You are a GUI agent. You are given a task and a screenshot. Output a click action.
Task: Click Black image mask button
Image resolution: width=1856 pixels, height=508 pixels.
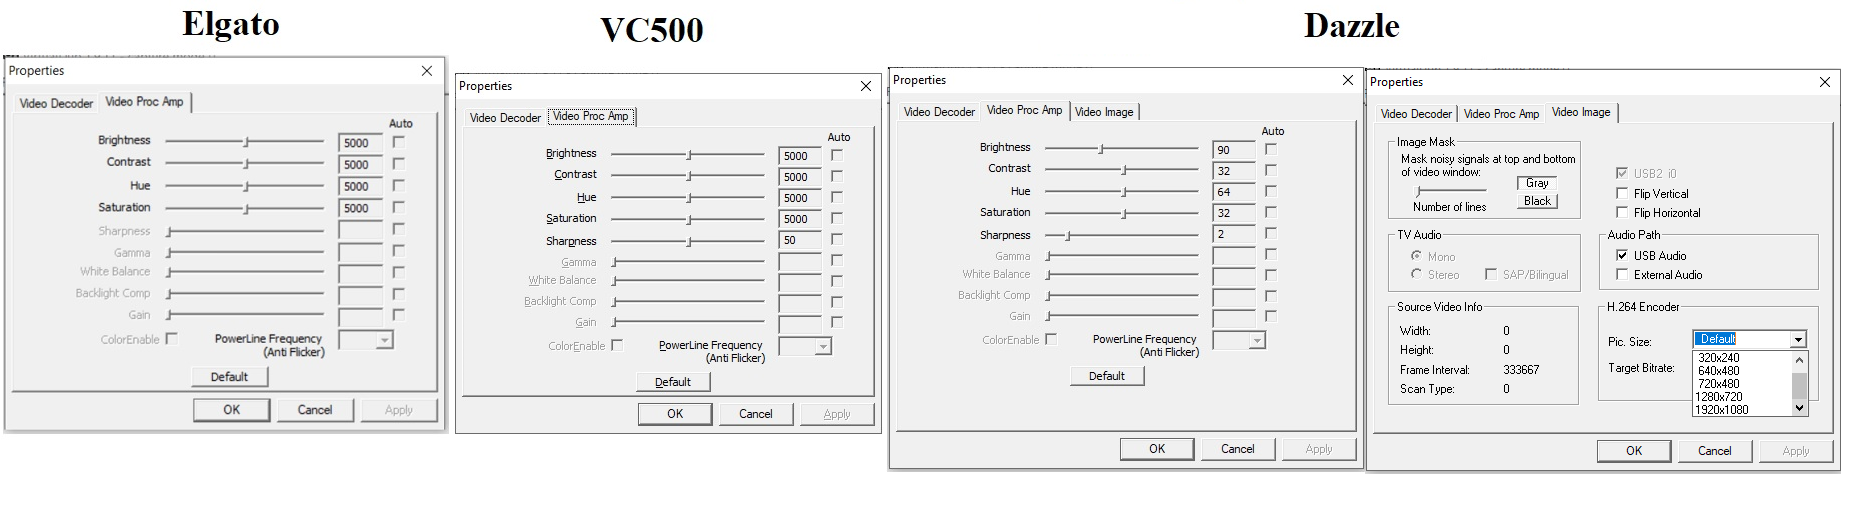pos(1537,201)
